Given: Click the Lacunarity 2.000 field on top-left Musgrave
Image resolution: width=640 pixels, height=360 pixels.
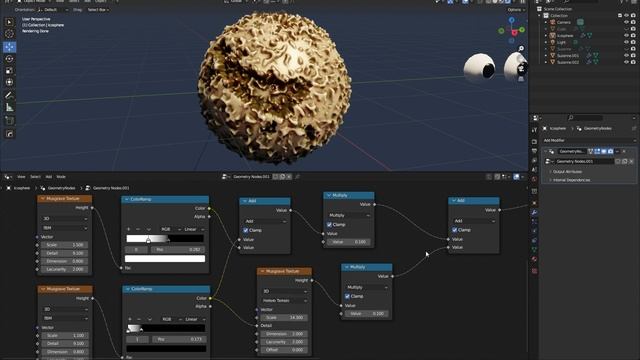Looking at the screenshot, I should [64, 269].
